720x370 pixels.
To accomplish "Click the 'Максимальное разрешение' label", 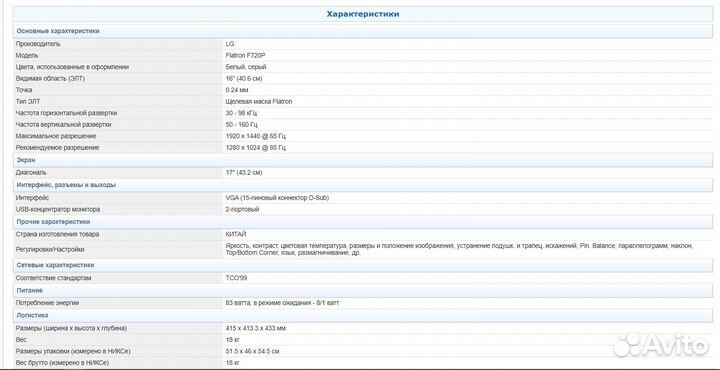I will pyautogui.click(x=56, y=136).
